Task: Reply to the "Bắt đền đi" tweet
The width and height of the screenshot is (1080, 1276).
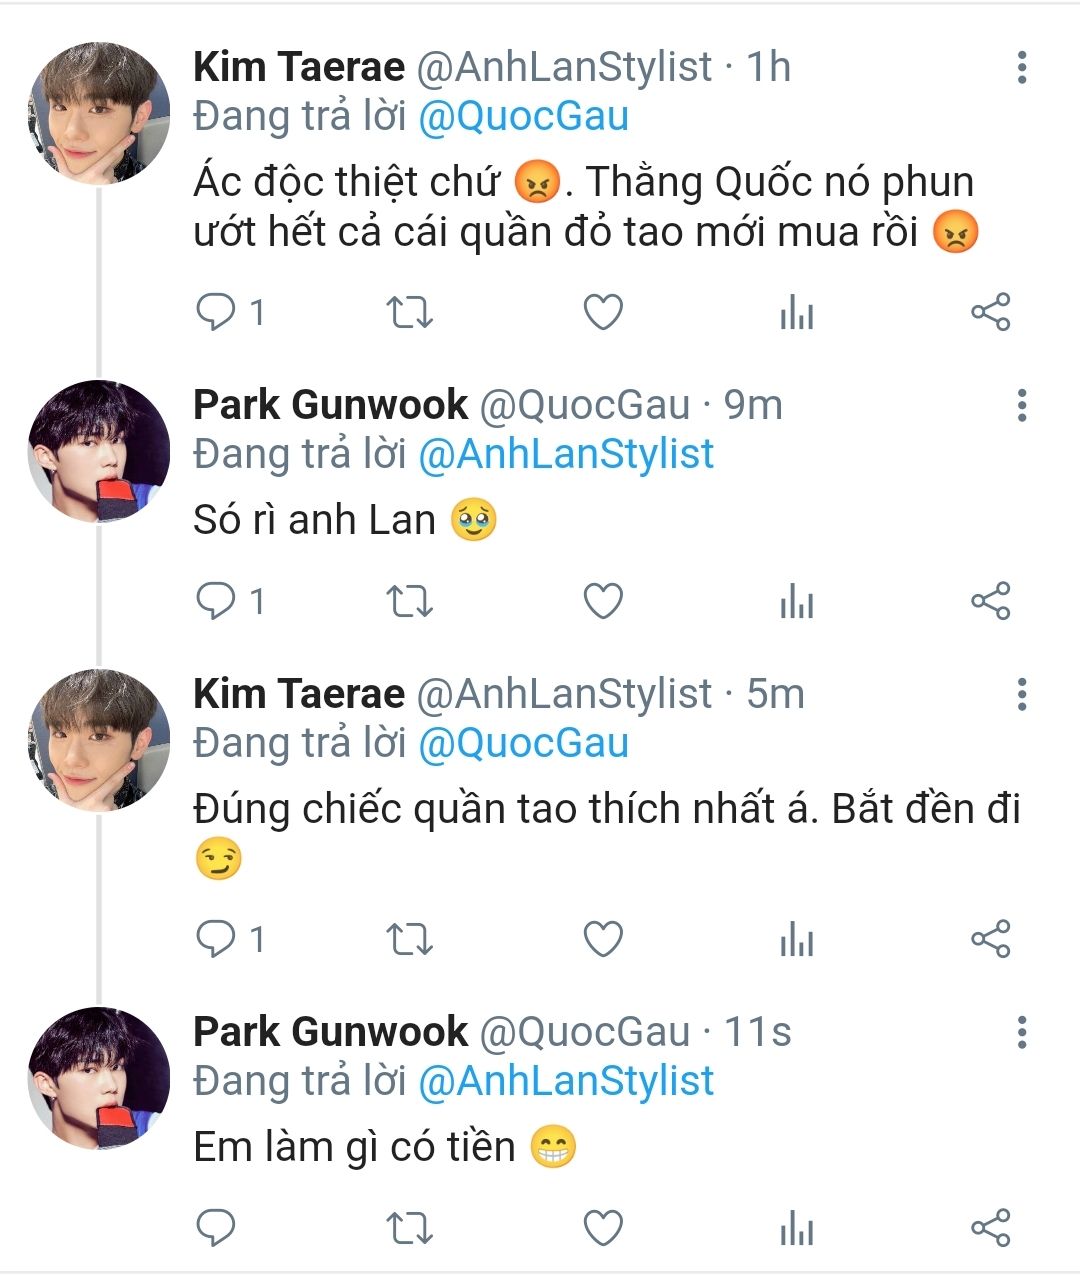Action: [215, 939]
